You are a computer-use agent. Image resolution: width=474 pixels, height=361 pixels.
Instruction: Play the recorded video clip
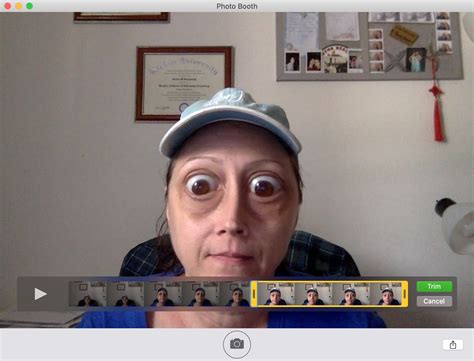pyautogui.click(x=41, y=294)
